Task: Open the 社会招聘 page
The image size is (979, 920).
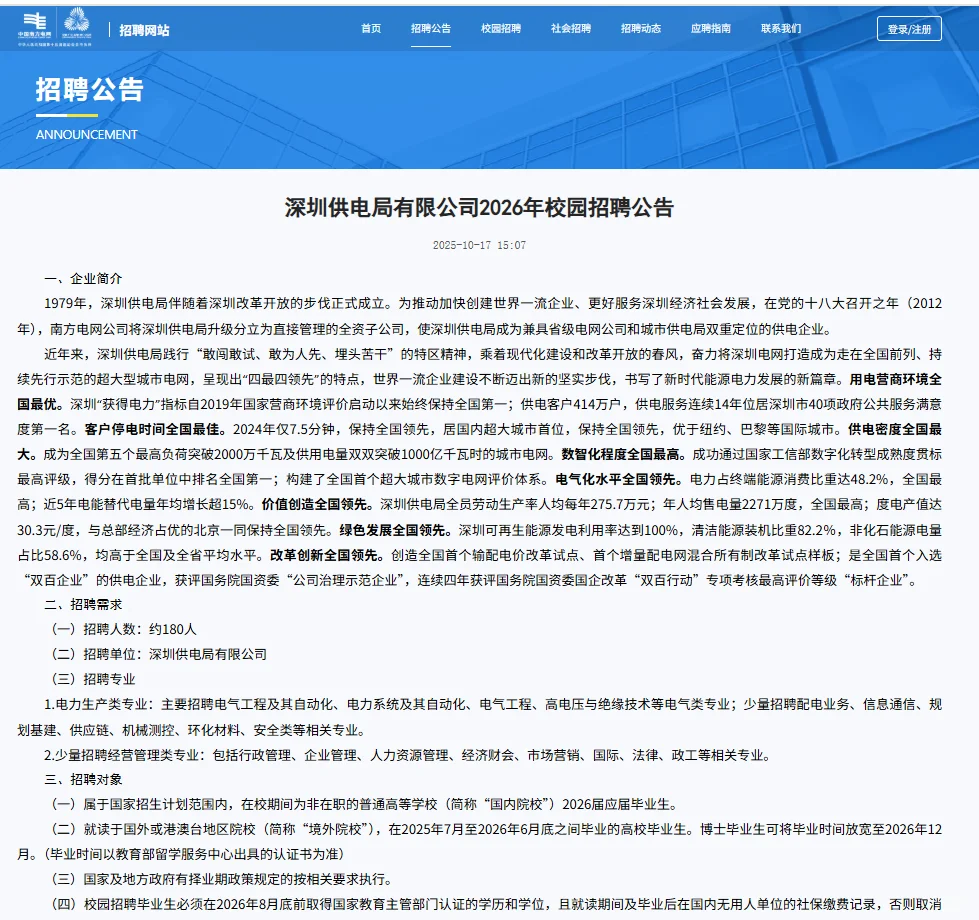Action: coord(571,29)
